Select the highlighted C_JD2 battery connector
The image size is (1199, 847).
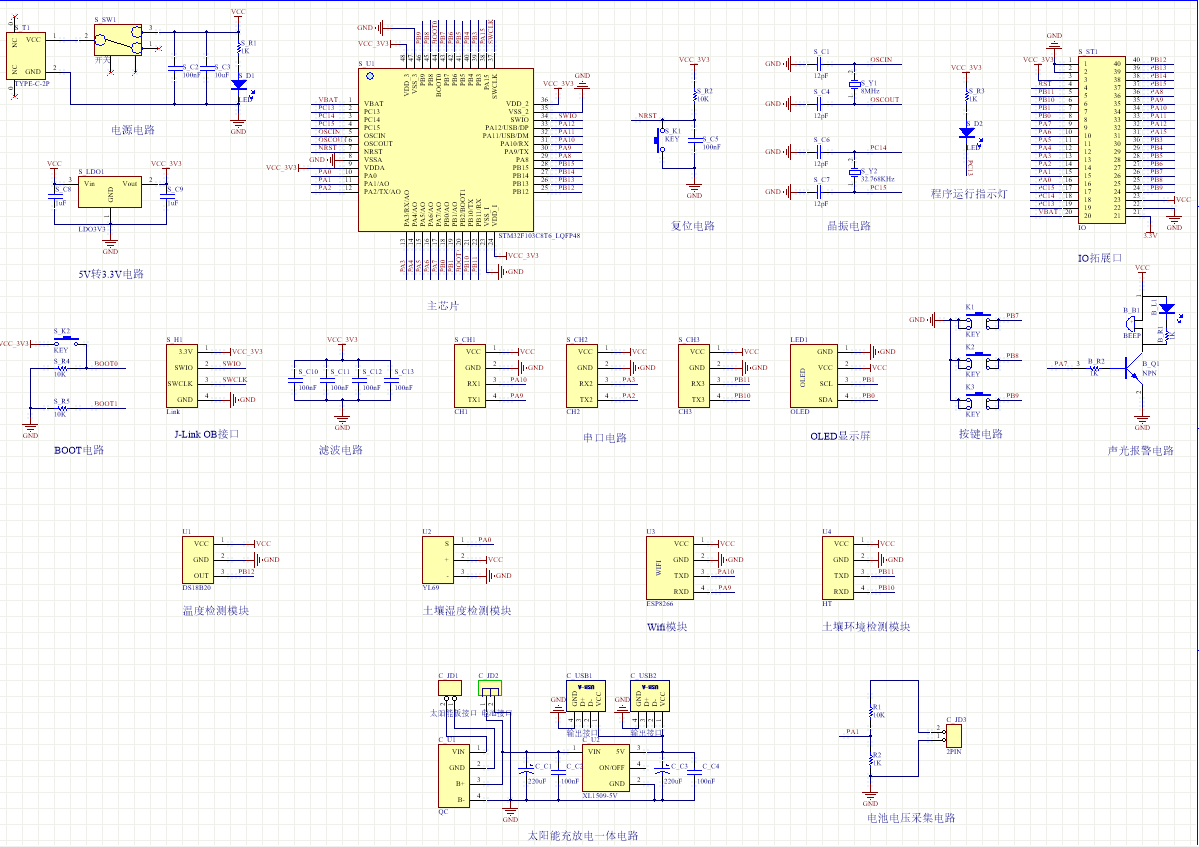pos(490,689)
